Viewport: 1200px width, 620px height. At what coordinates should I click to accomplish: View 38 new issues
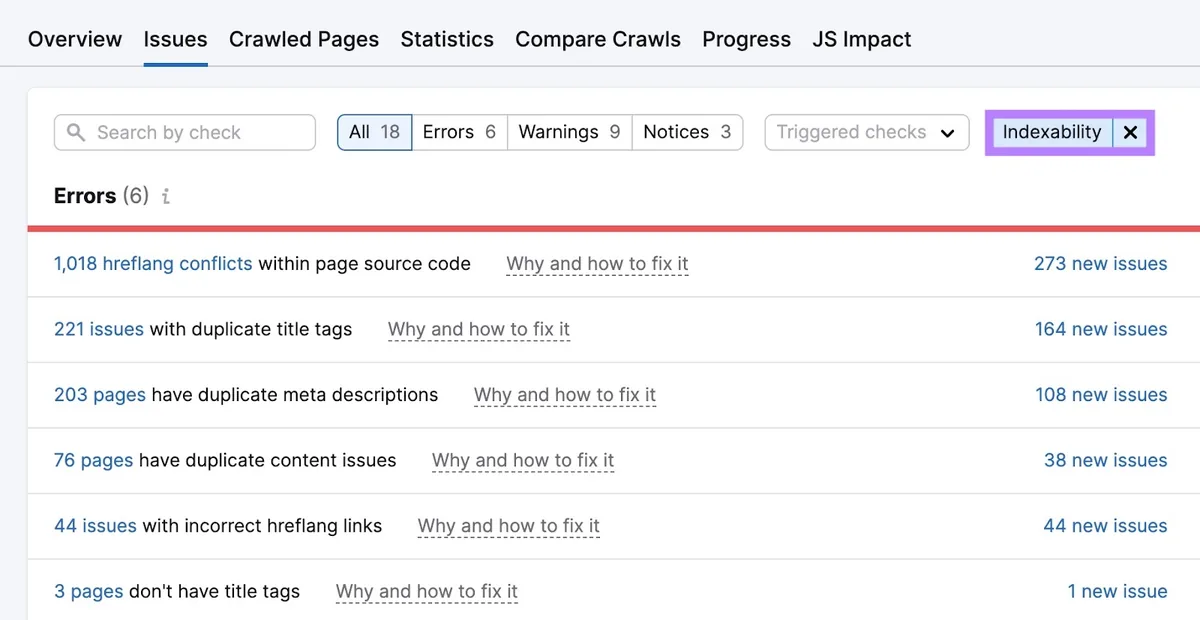(x=1105, y=460)
